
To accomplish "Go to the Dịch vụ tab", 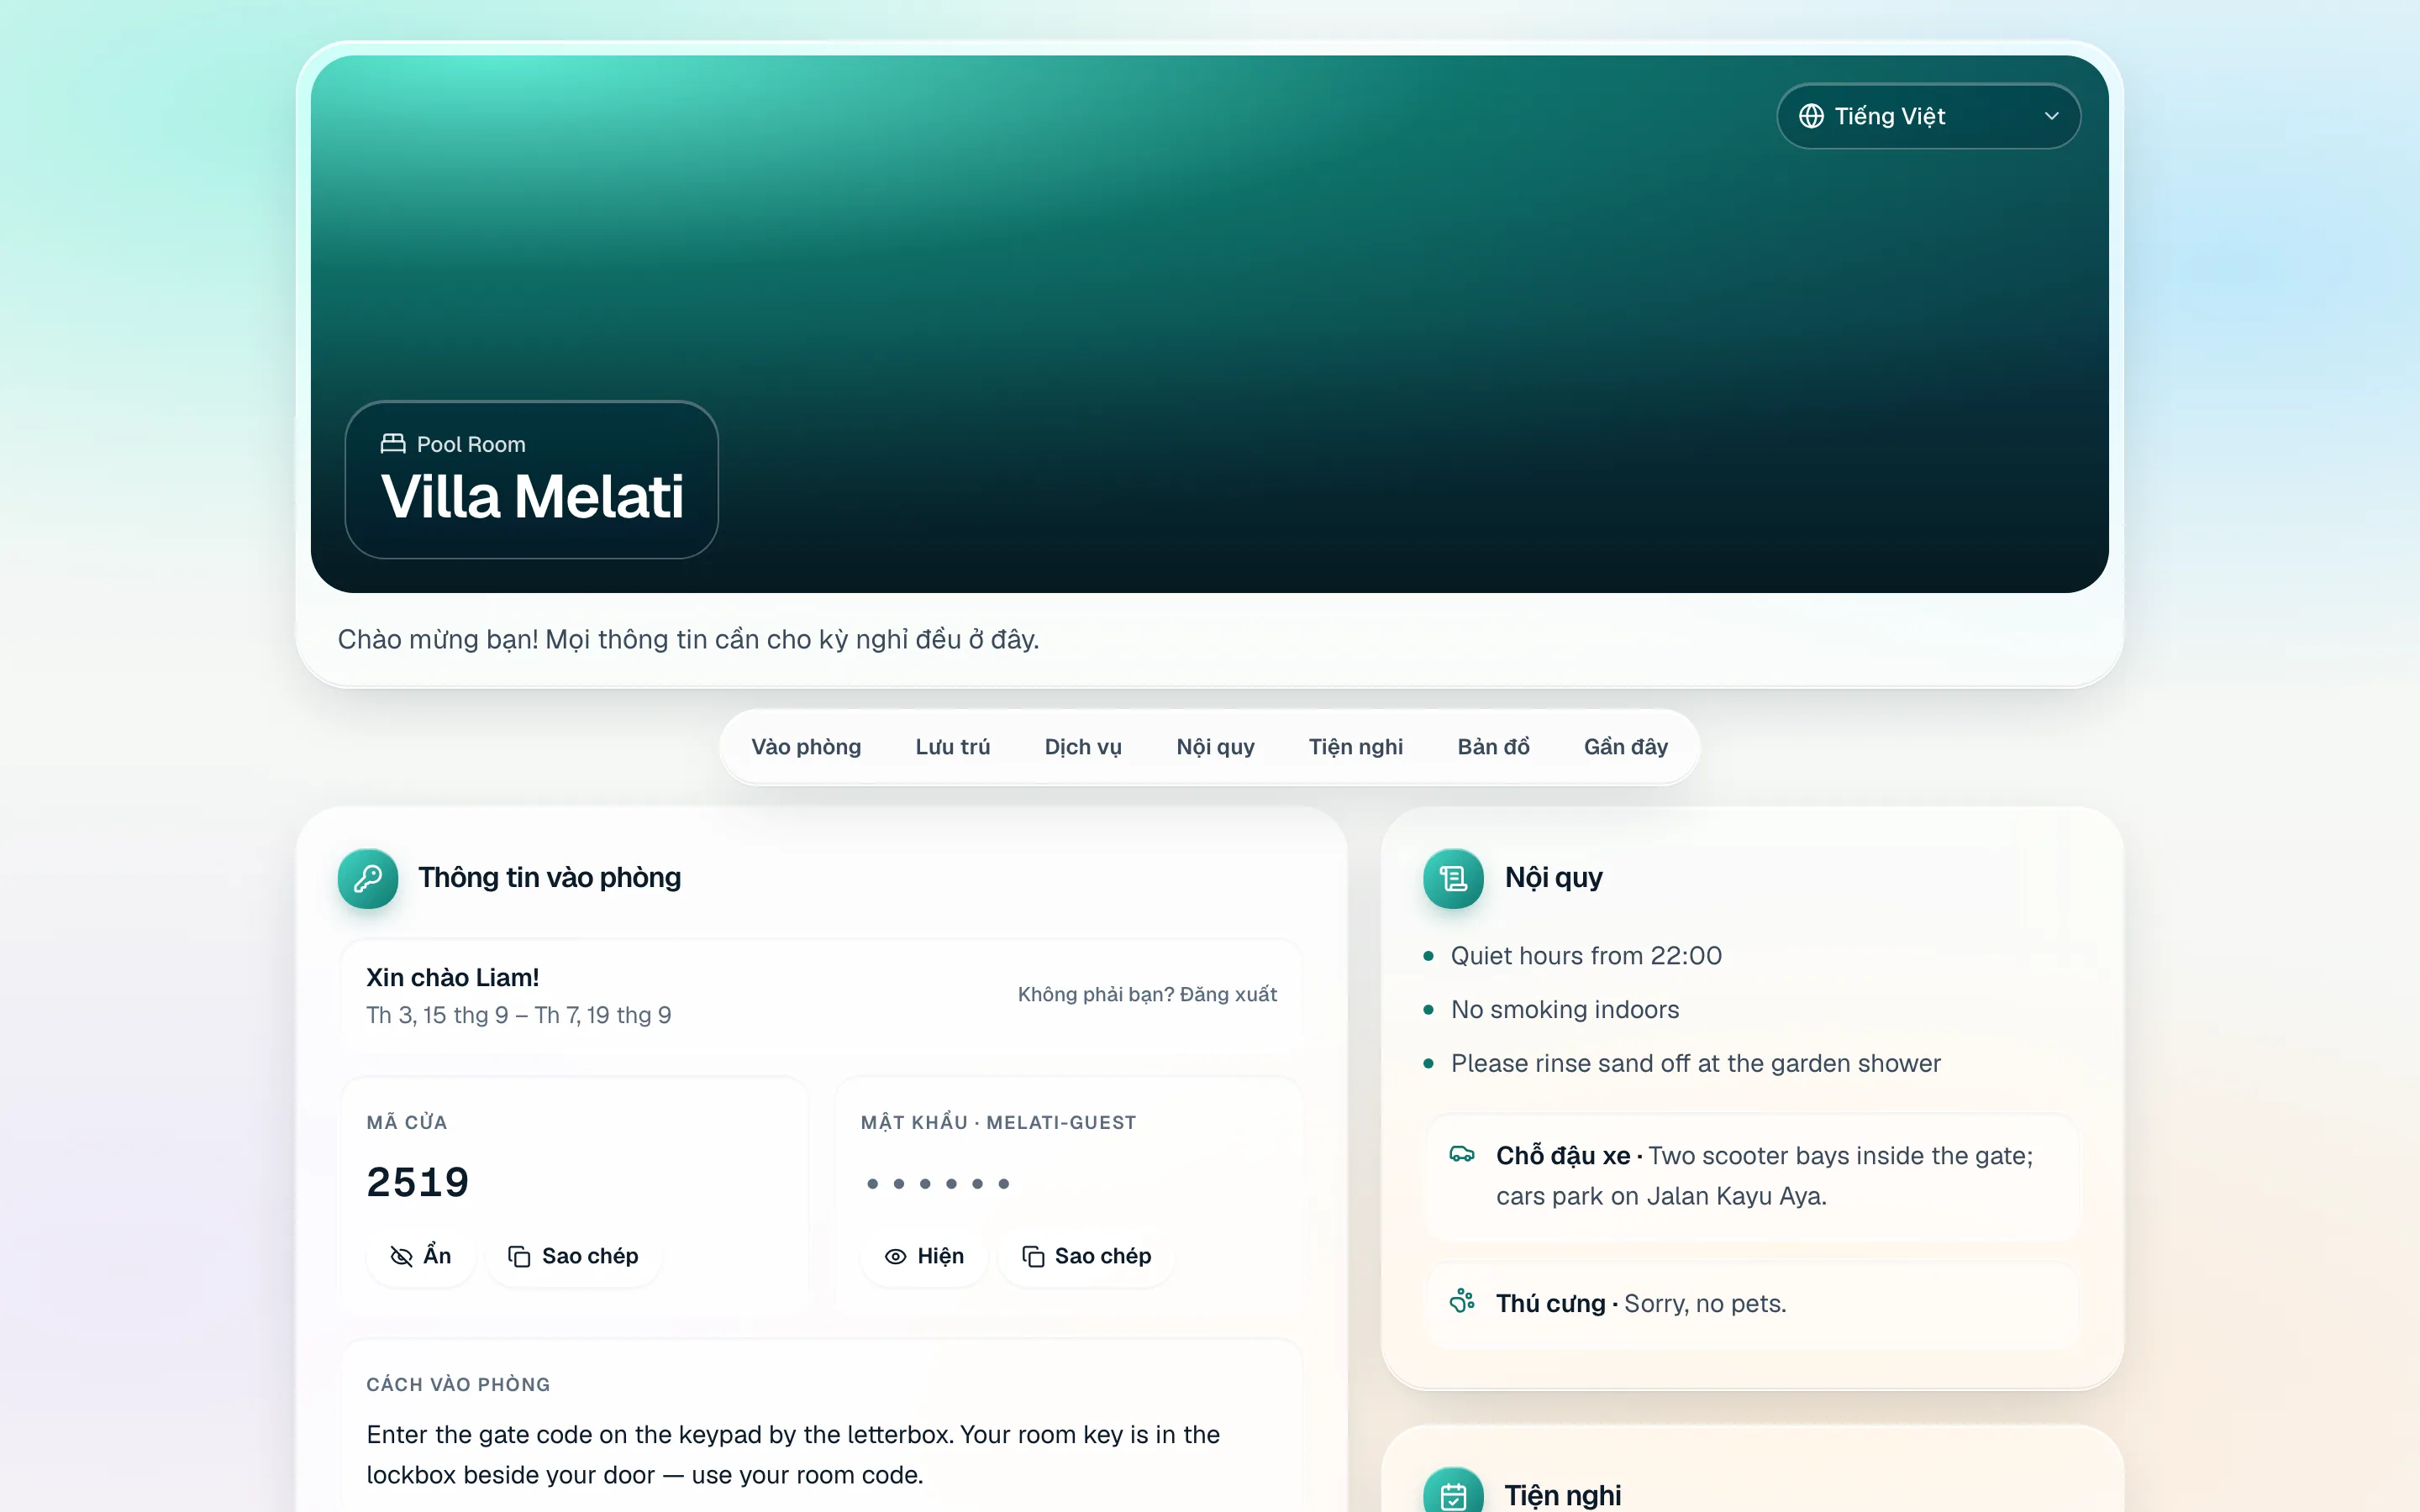I will (1083, 747).
